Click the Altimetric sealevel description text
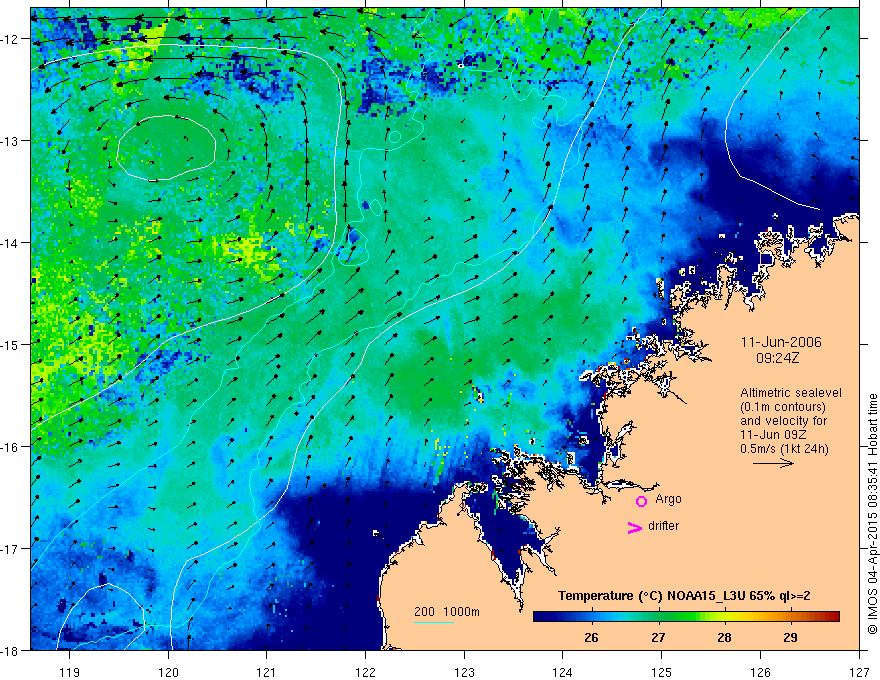 click(791, 421)
